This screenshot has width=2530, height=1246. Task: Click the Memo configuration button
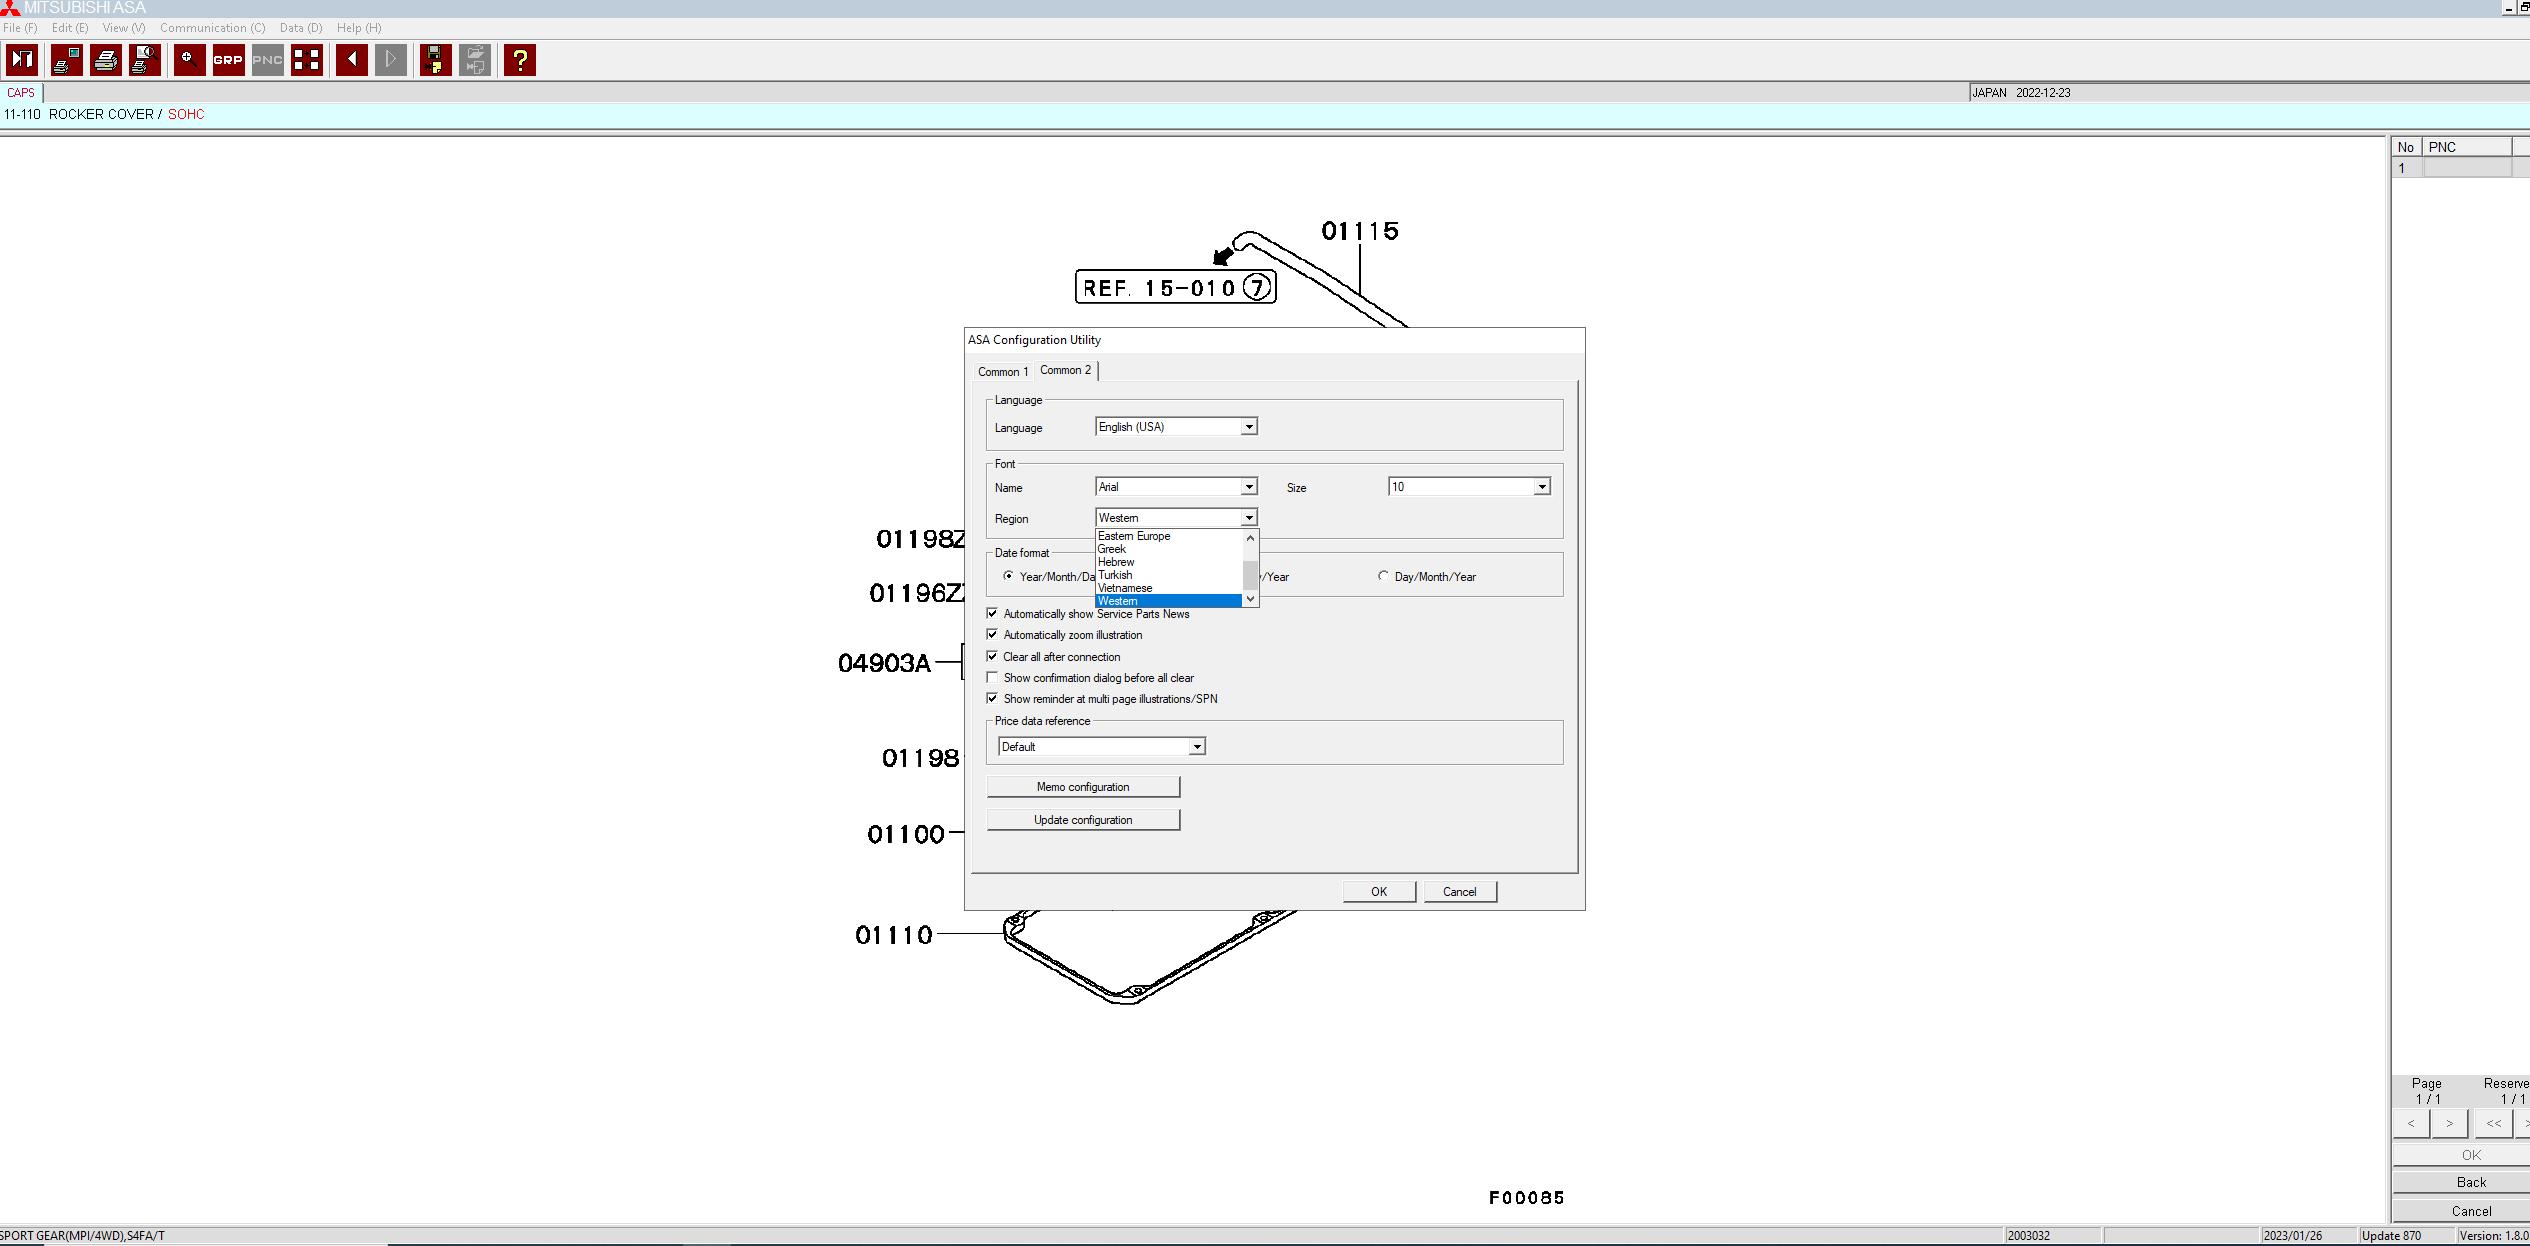[1083, 787]
